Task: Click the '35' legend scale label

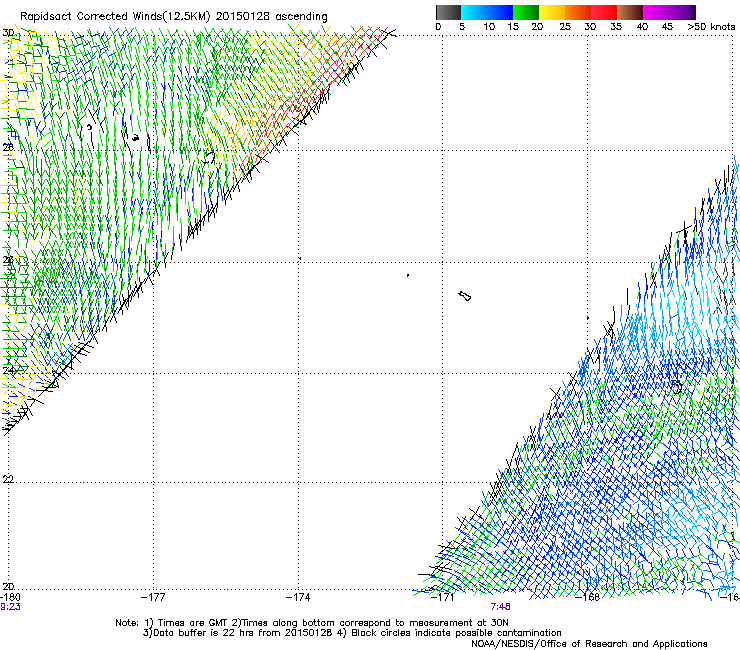Action: [616, 27]
